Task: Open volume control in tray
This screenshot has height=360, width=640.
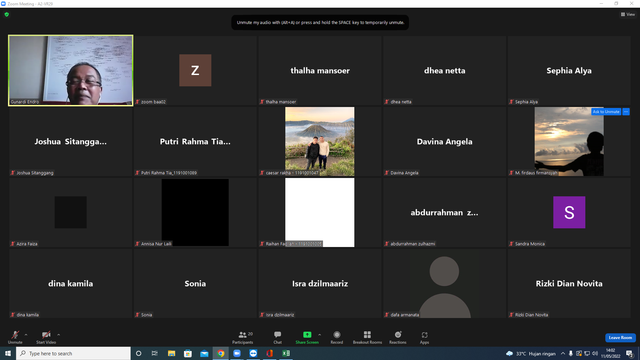Action: [595, 353]
